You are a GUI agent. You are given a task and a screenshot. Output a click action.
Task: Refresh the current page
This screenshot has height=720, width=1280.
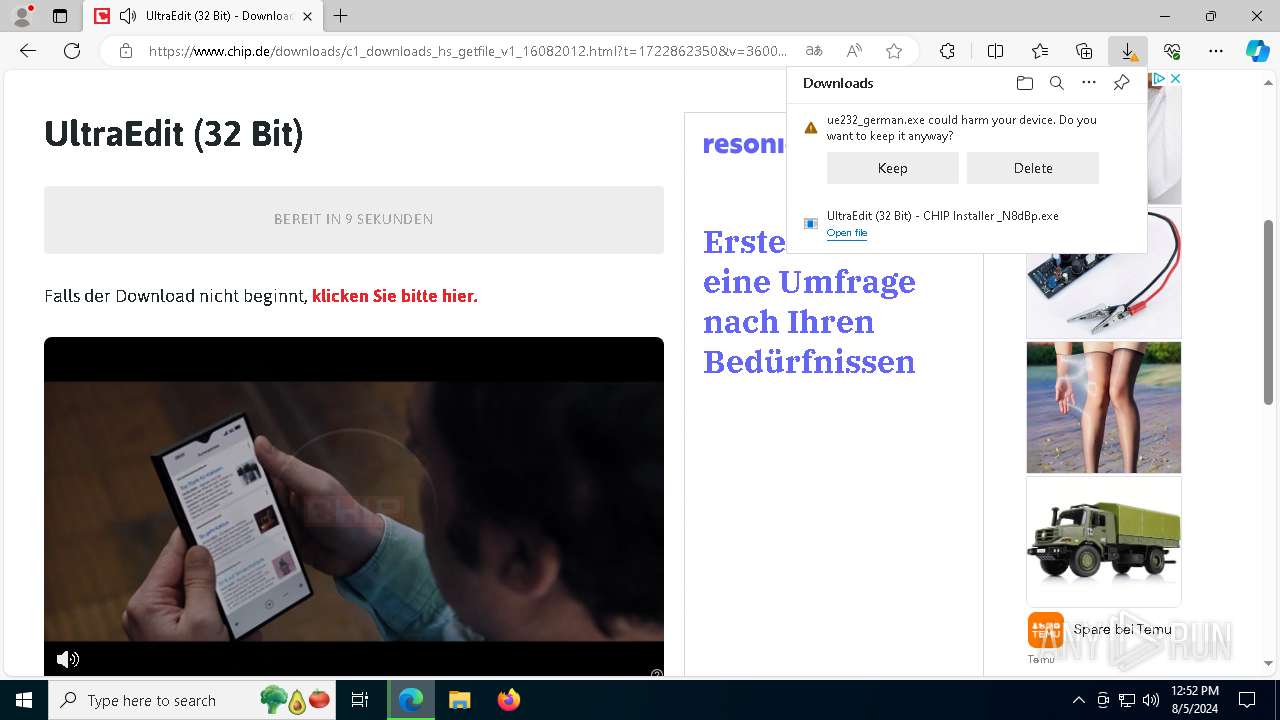[x=72, y=51]
